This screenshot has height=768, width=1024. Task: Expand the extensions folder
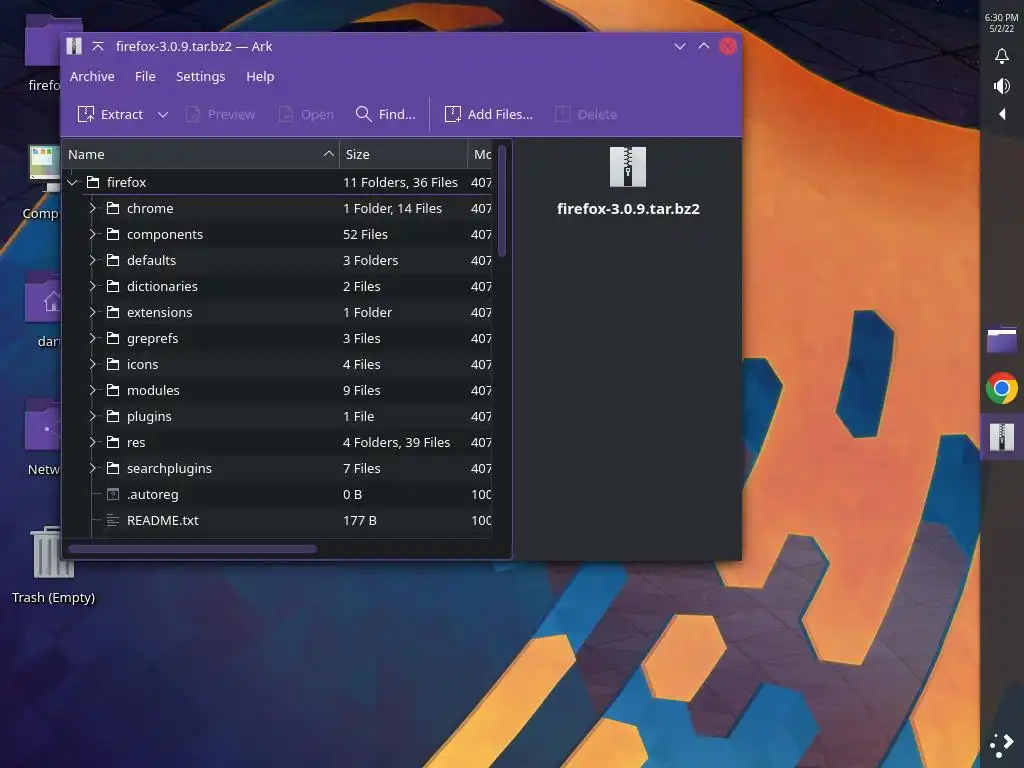(x=93, y=312)
